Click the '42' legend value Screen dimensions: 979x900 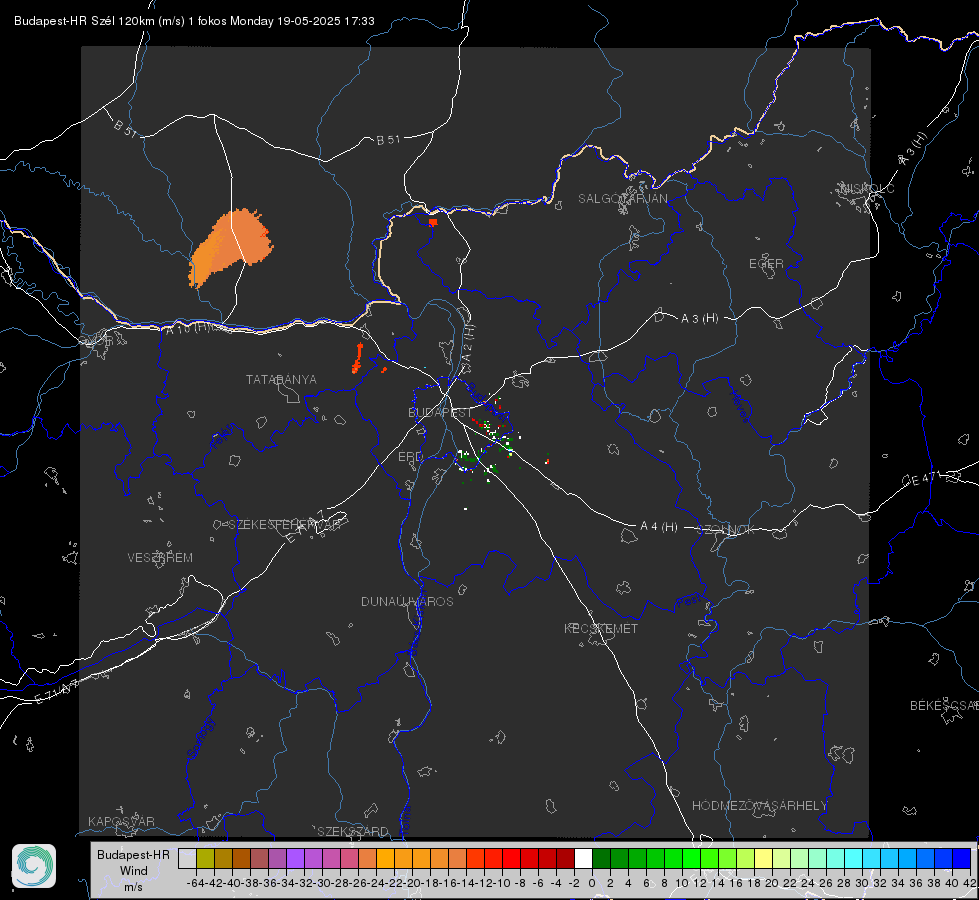tap(970, 883)
